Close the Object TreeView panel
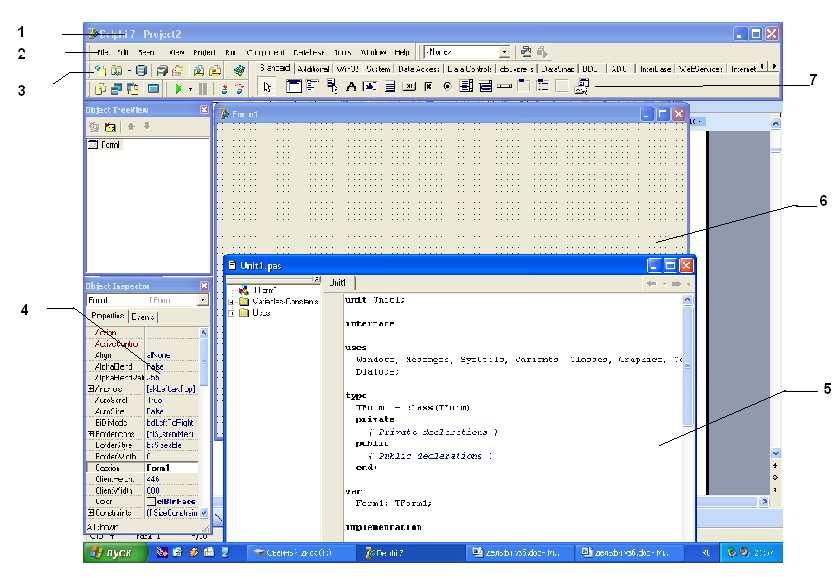 coord(204,109)
